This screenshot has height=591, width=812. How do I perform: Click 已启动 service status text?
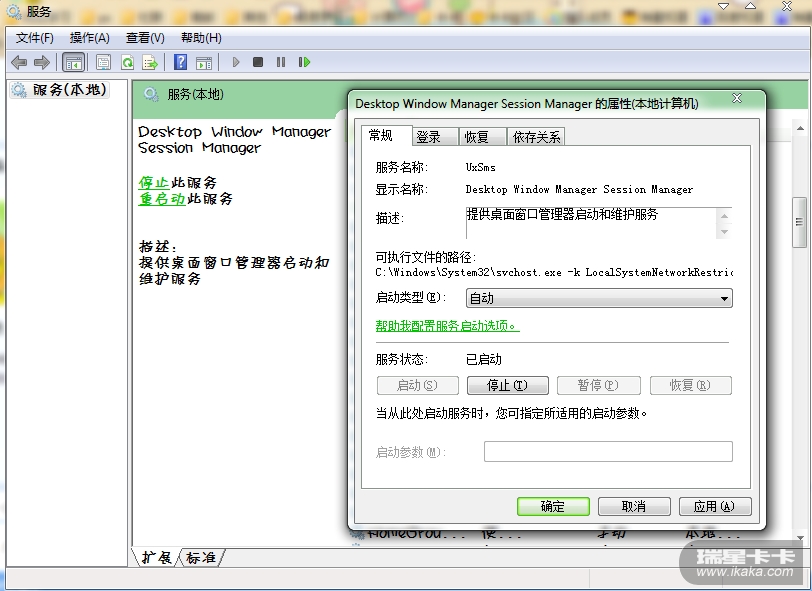[x=484, y=359]
